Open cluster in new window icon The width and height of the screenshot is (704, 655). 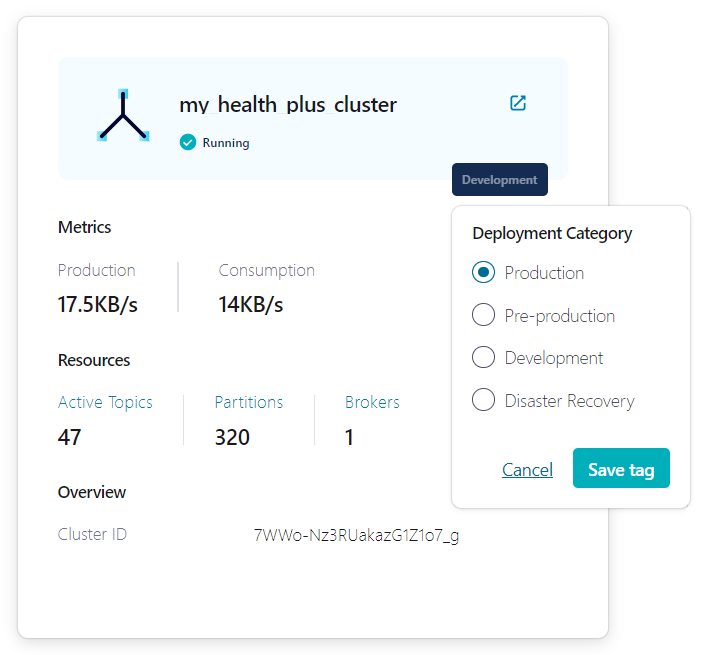(518, 103)
